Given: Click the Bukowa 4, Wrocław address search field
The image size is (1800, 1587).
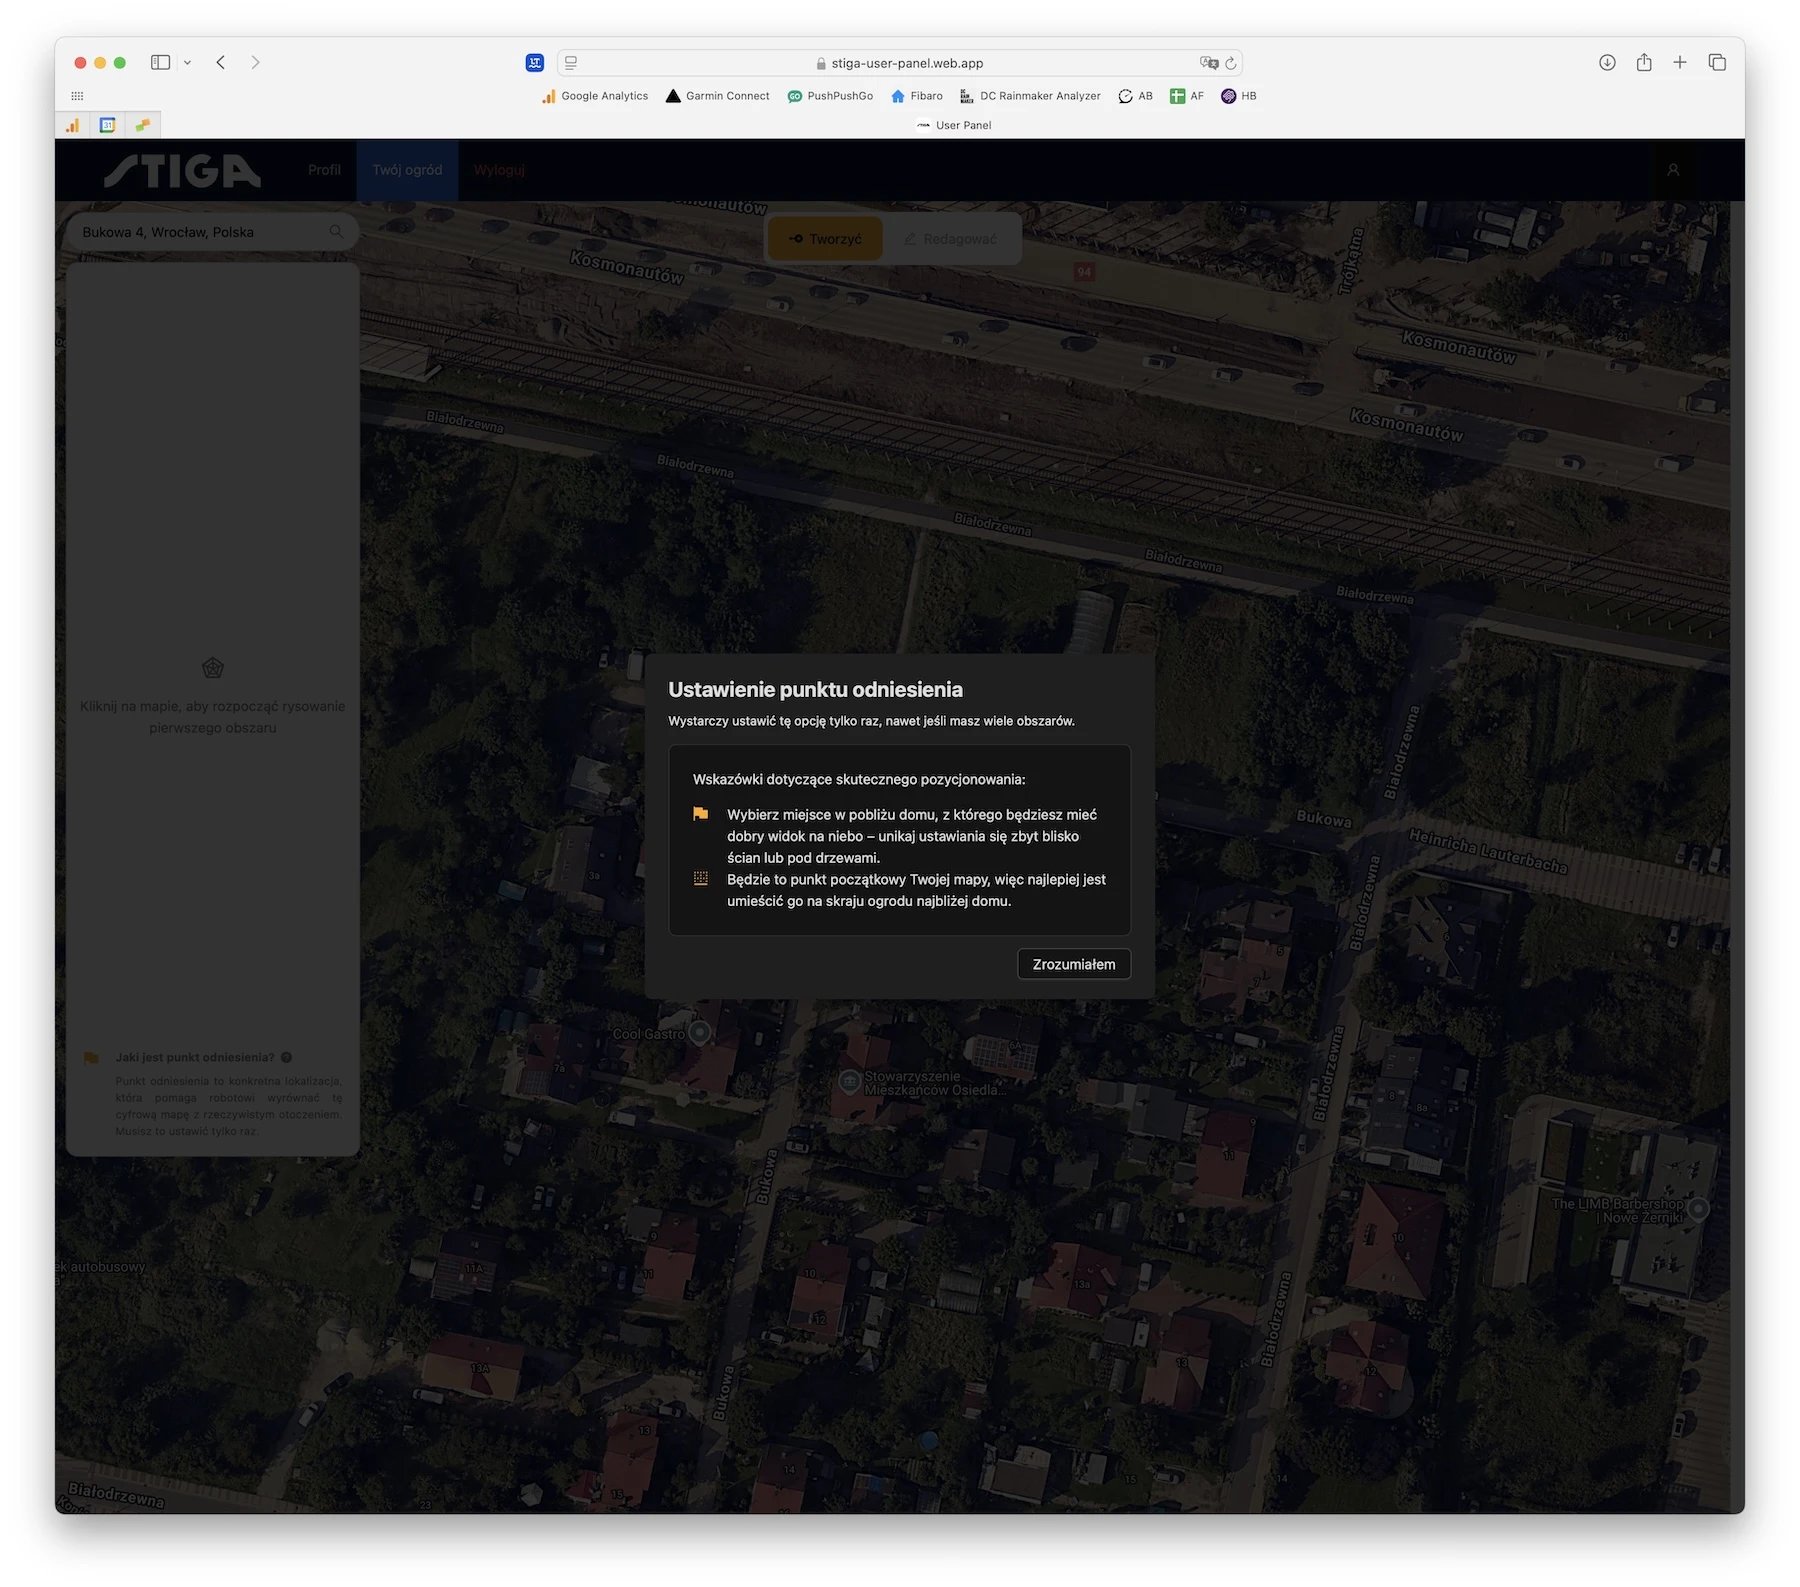Looking at the screenshot, I should point(212,232).
